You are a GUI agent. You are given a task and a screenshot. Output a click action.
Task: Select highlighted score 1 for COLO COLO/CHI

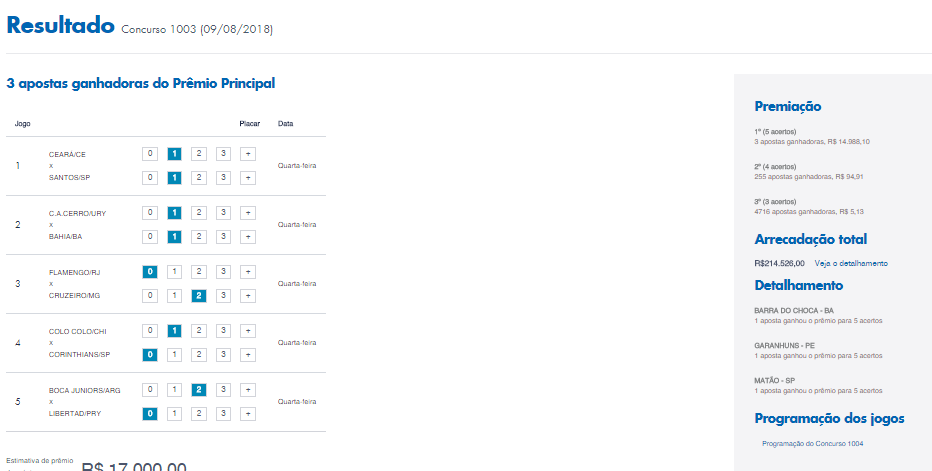(174, 331)
